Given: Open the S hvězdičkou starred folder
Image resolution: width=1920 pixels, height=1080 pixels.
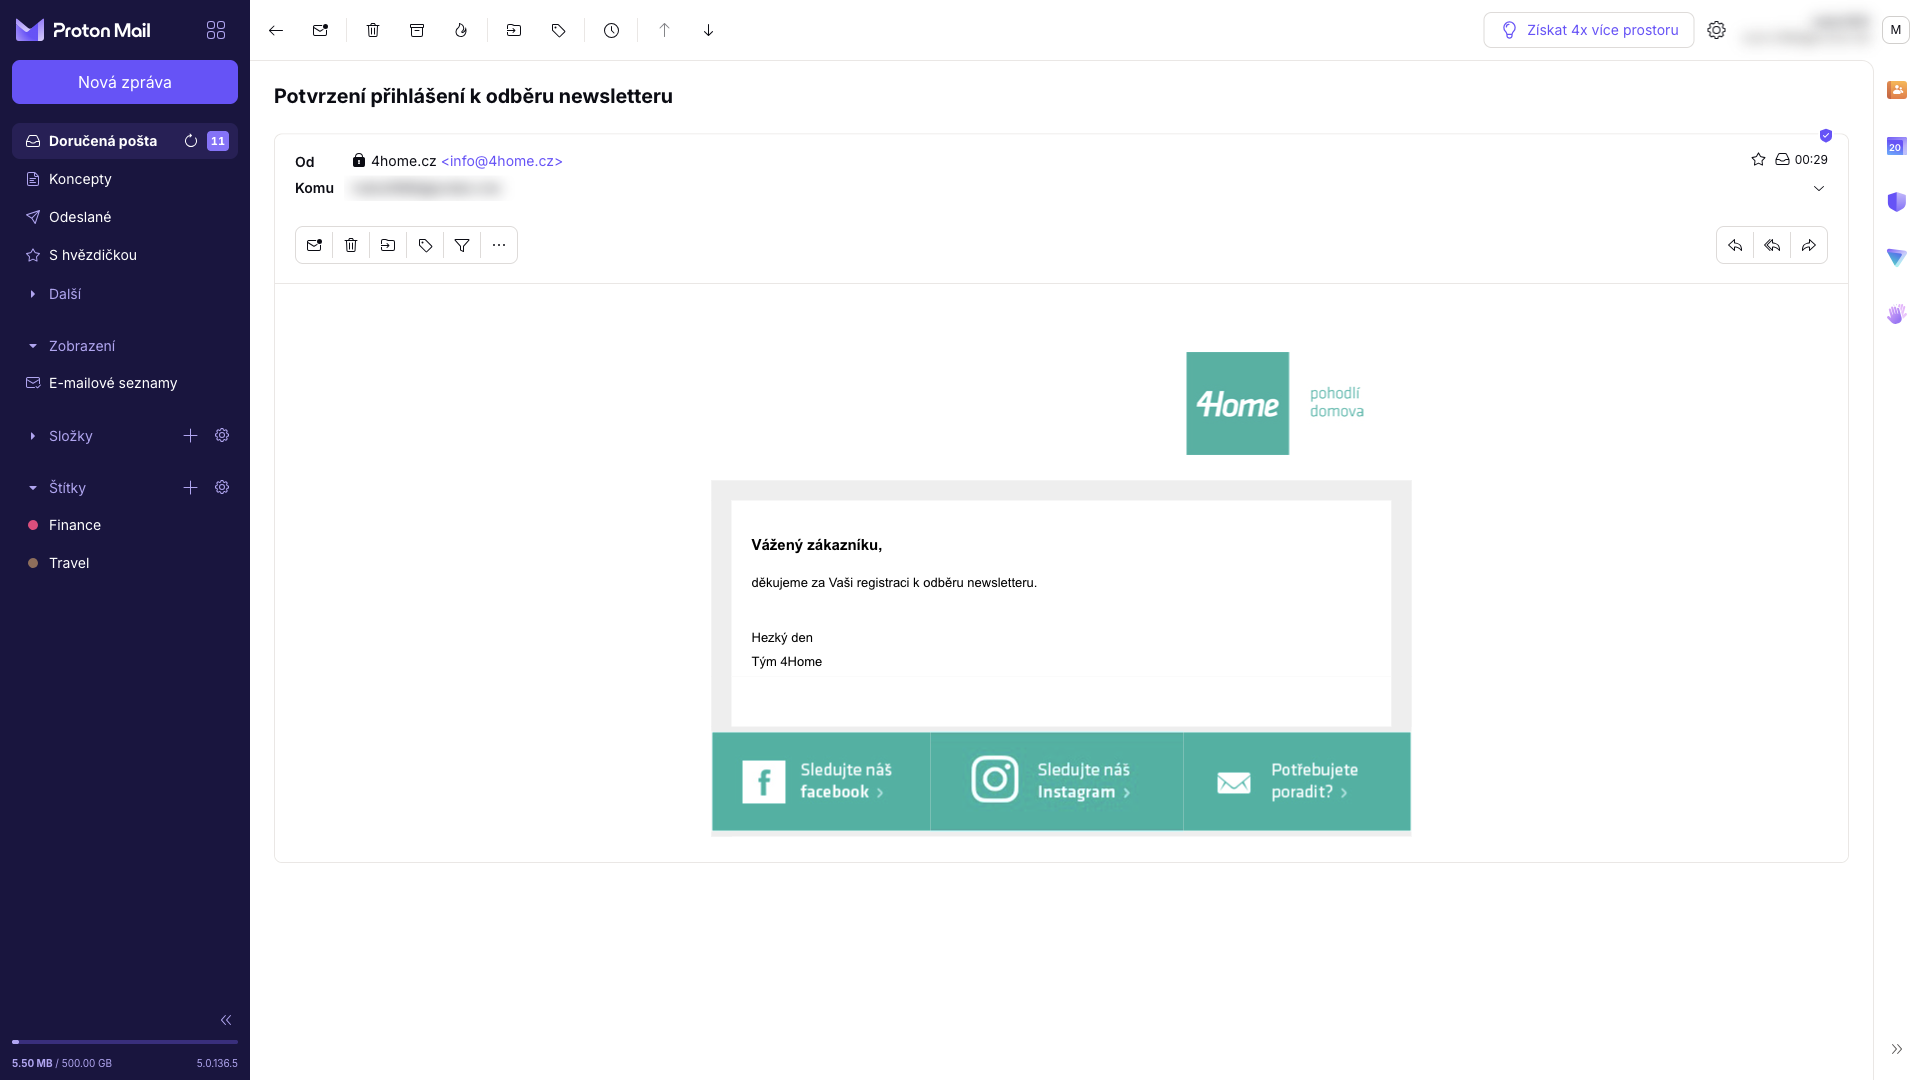Looking at the screenshot, I should 125,255.
